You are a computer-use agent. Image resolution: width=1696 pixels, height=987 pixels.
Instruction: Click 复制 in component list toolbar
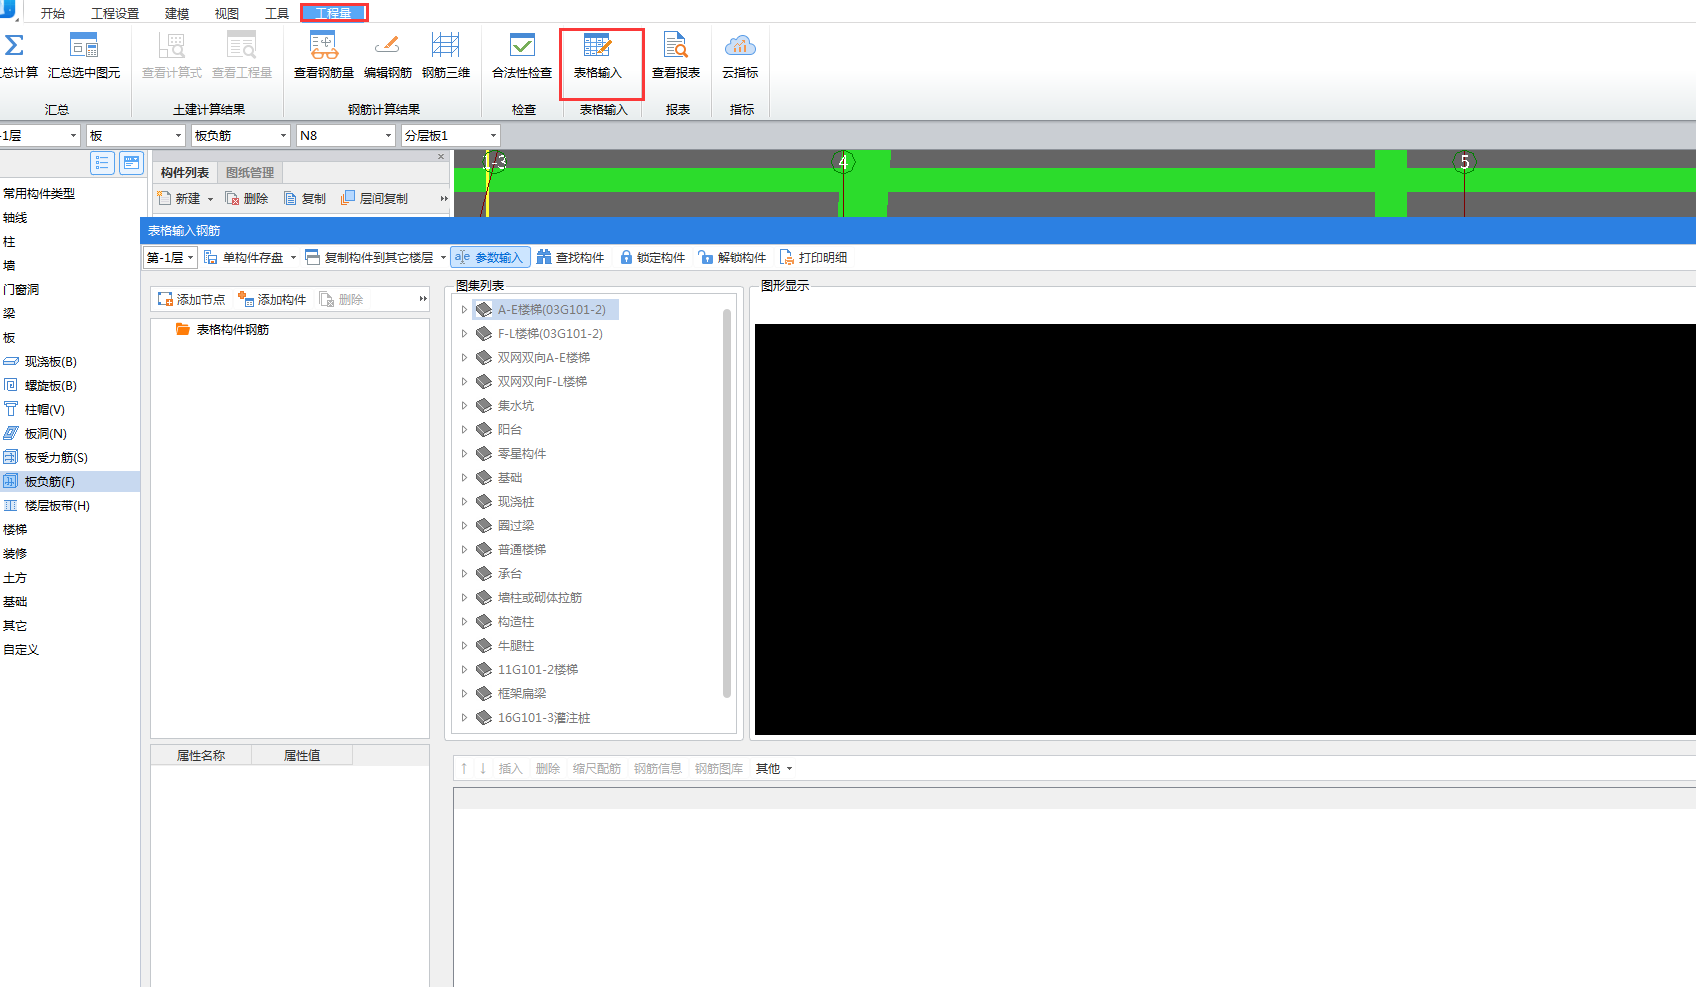(305, 198)
